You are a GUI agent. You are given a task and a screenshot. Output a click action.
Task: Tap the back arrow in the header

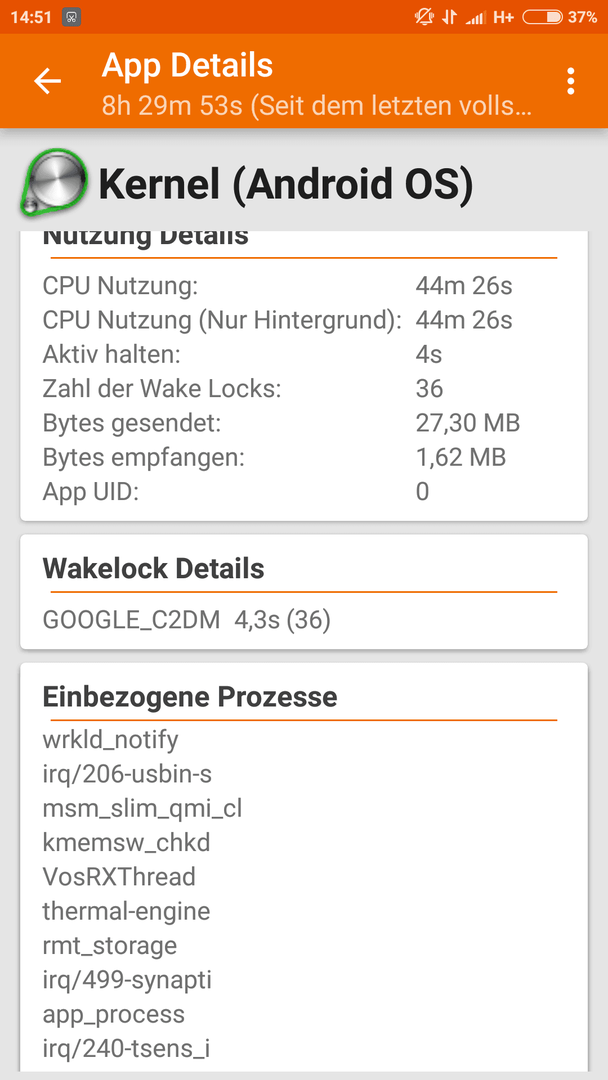click(48, 81)
